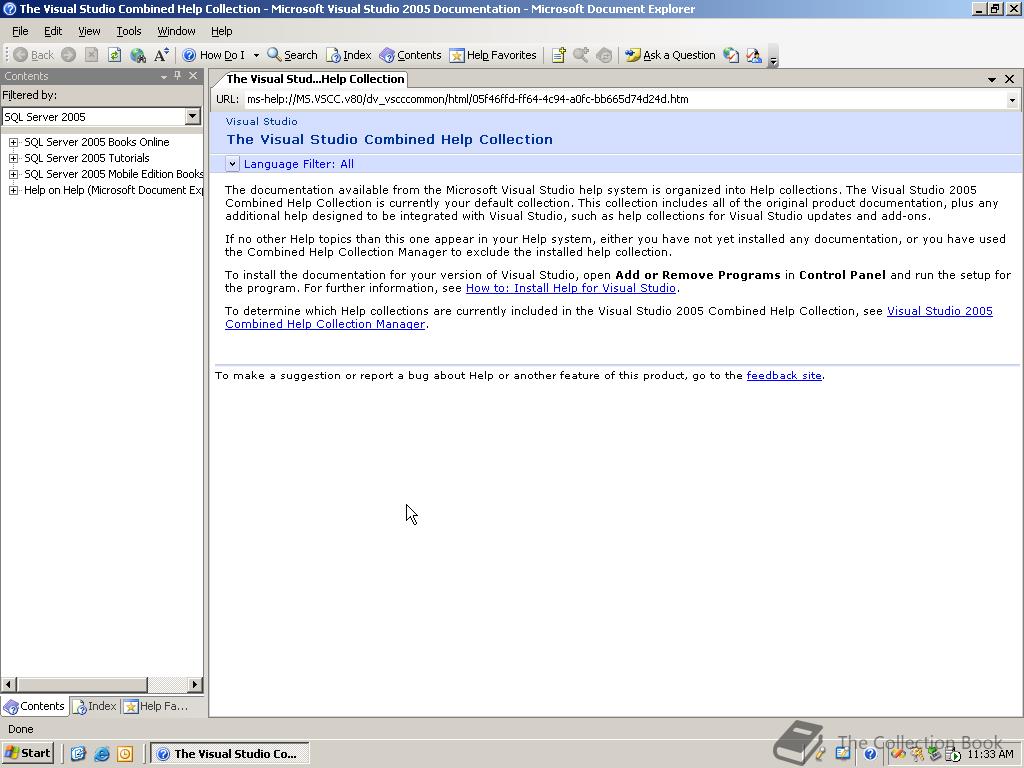The width and height of the screenshot is (1024, 768).
Task: Click the Check Question Status icon
Action: click(731, 56)
